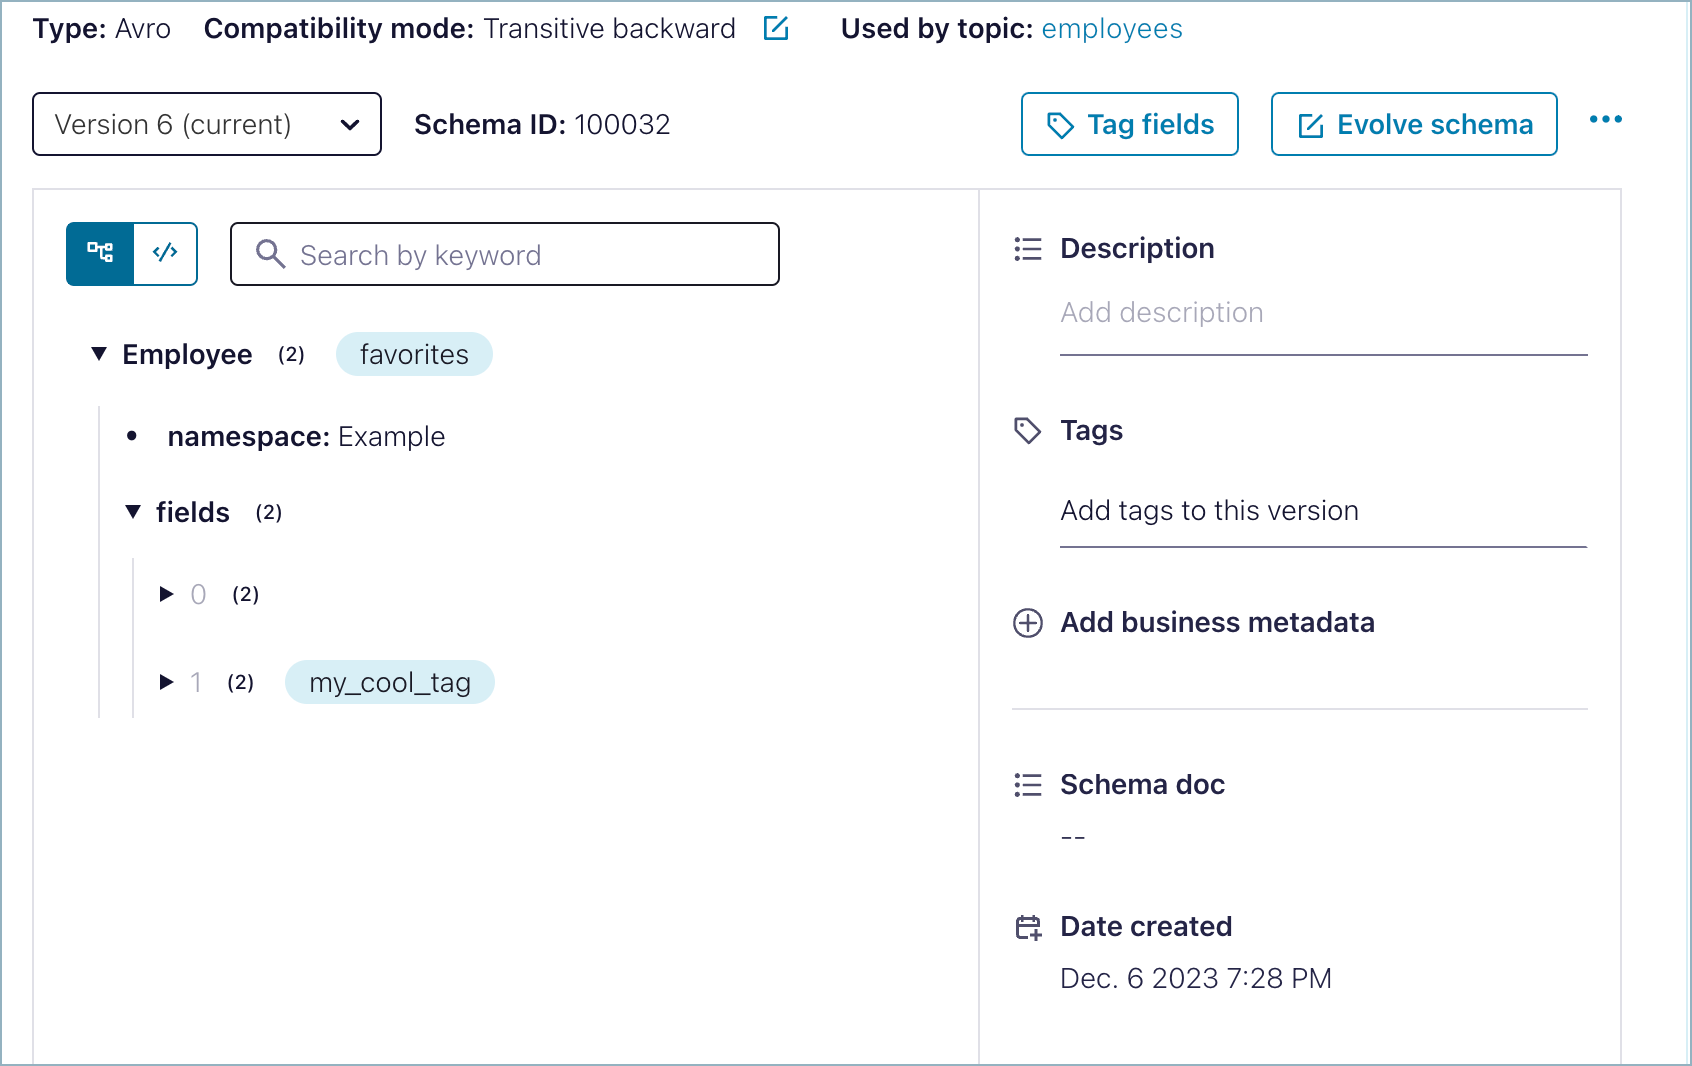This screenshot has height=1066, width=1692.
Task: Open the three-dot more options menu
Action: 1605,120
